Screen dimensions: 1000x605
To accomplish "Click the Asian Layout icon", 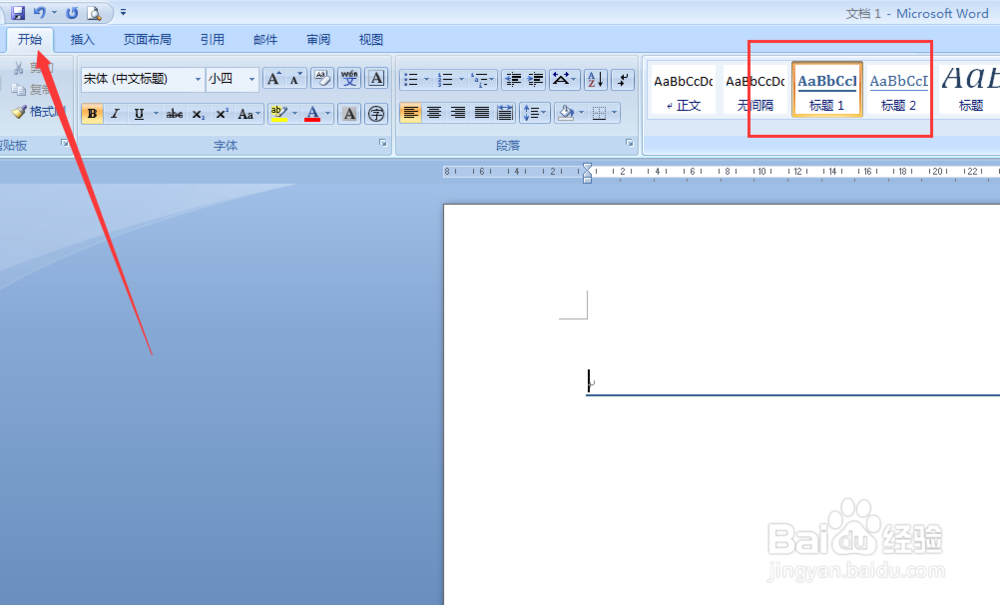I will point(564,79).
